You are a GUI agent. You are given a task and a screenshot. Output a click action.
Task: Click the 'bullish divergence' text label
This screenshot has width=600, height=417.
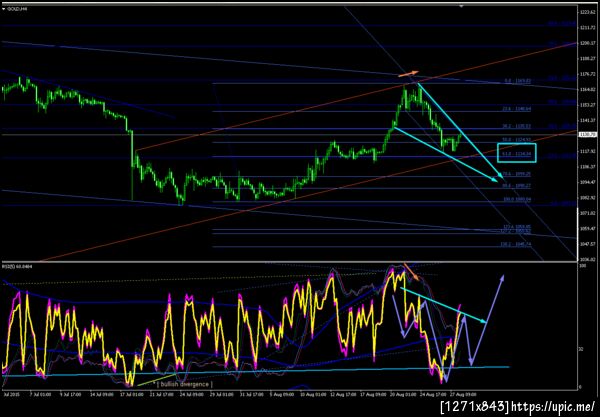tap(184, 384)
